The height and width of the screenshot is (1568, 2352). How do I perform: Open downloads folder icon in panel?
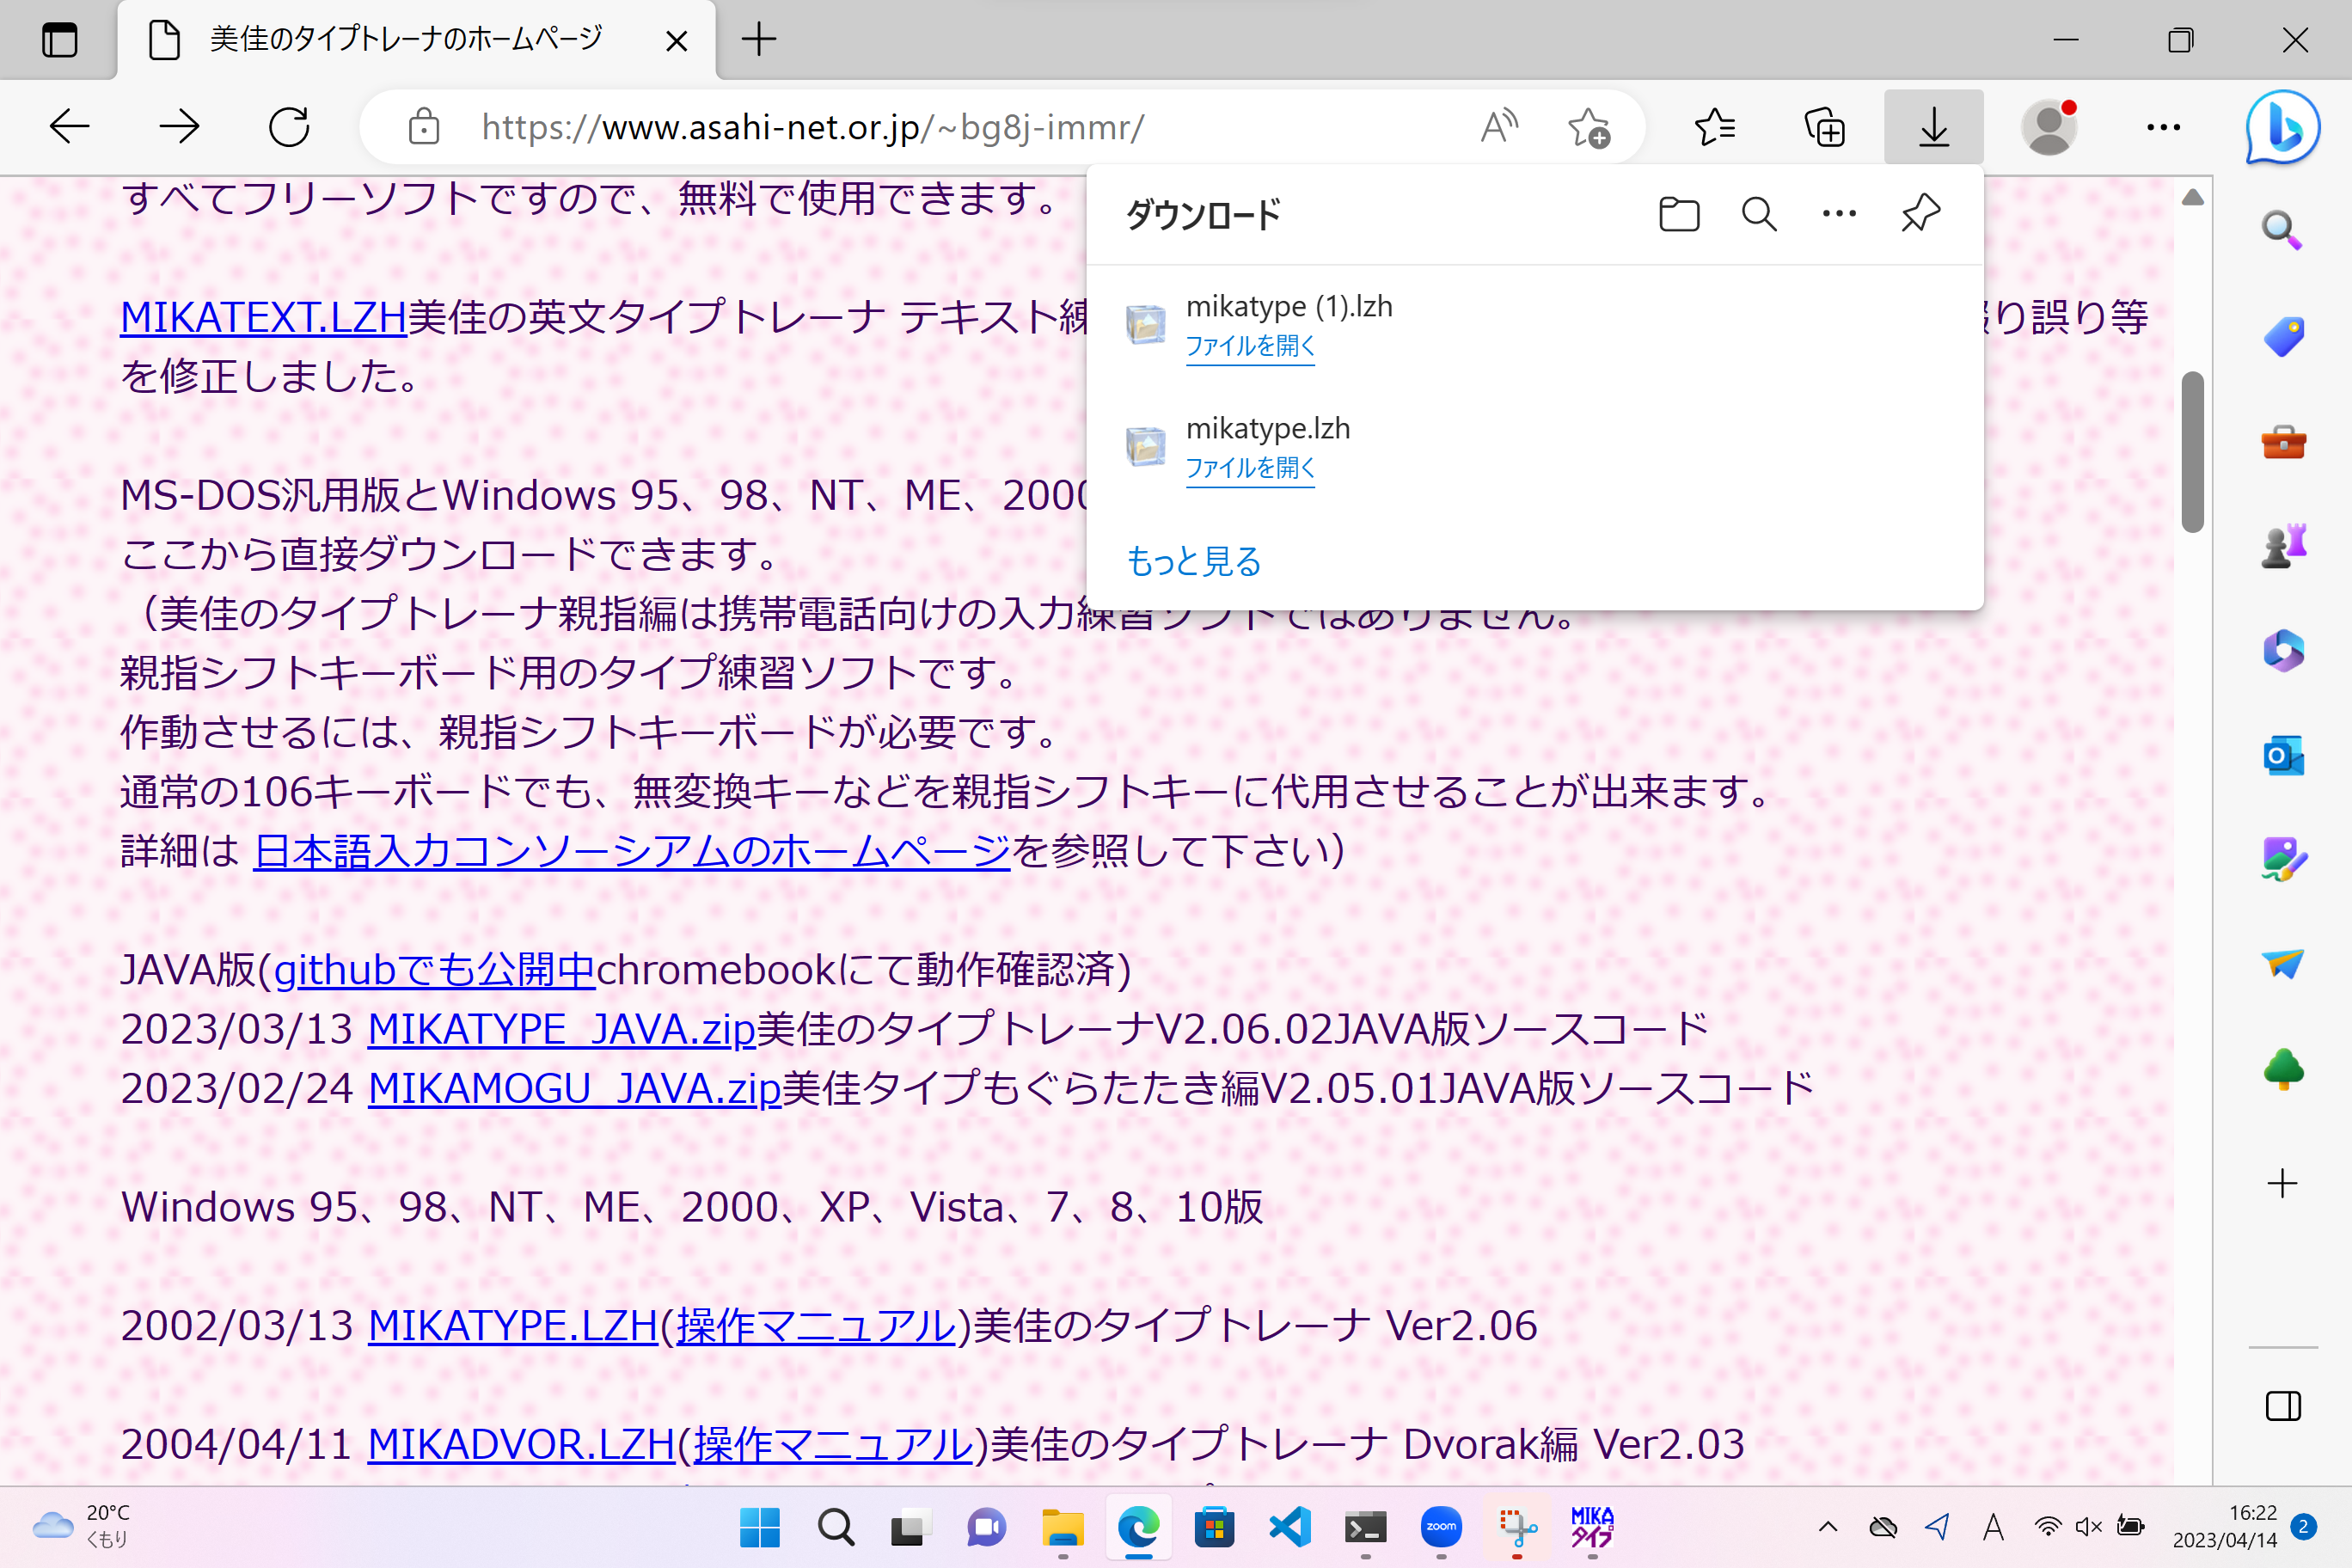coord(1678,214)
